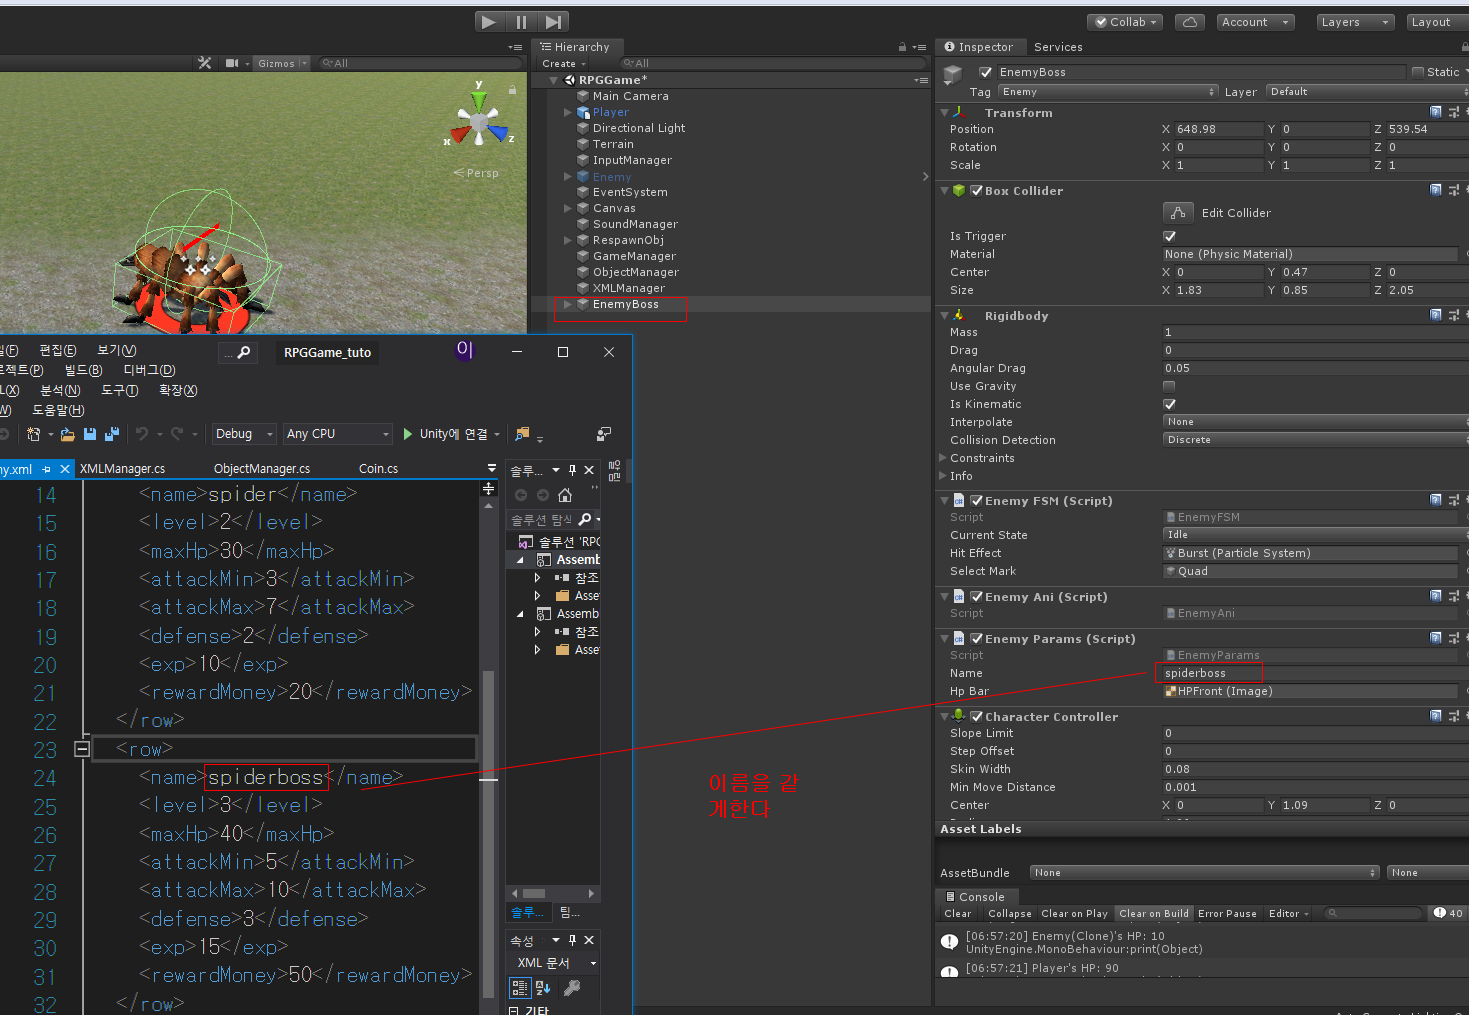The height and width of the screenshot is (1015, 1469).
Task: Collapse the Transform component foldout
Action: [945, 113]
